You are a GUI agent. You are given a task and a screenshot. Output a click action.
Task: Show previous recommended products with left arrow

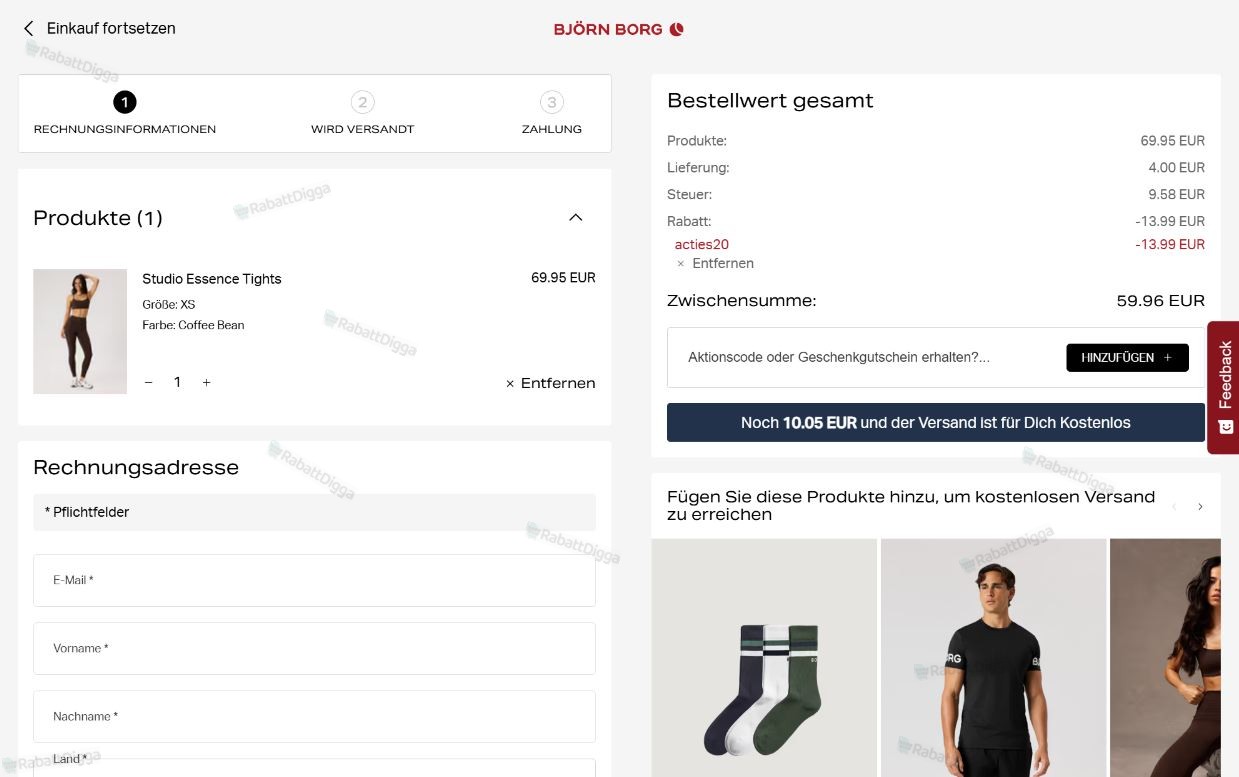(1174, 507)
